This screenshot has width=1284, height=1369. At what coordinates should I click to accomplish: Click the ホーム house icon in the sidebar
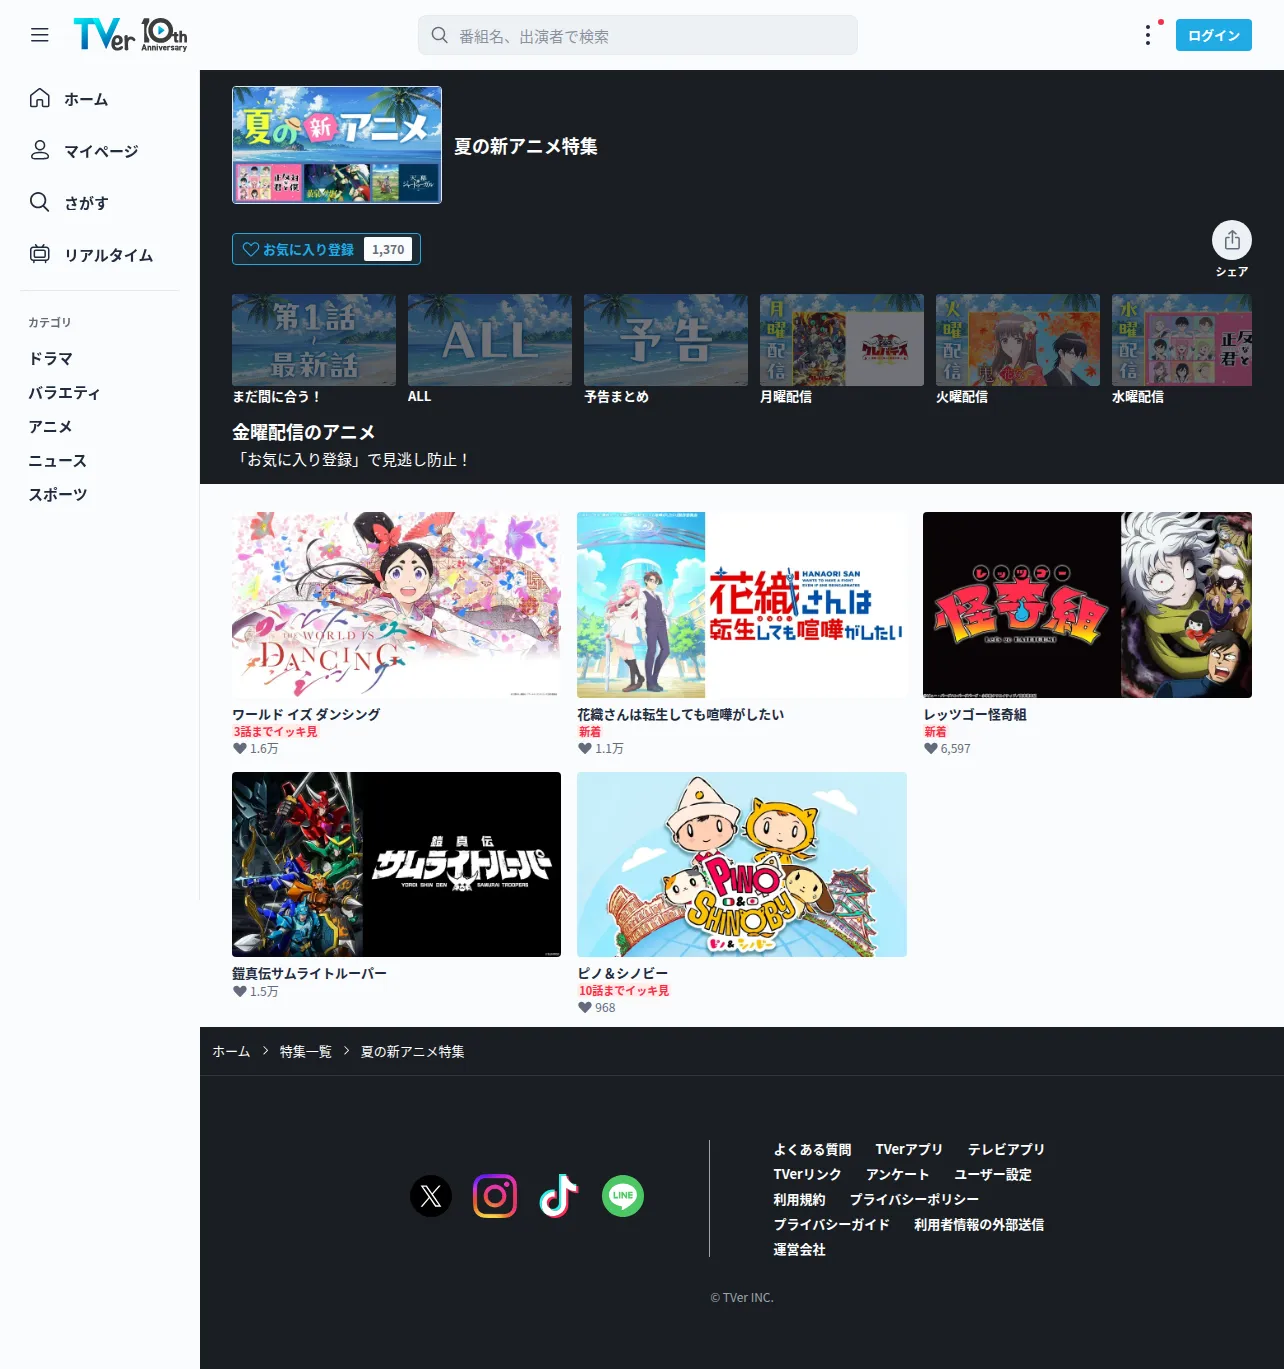coord(40,98)
